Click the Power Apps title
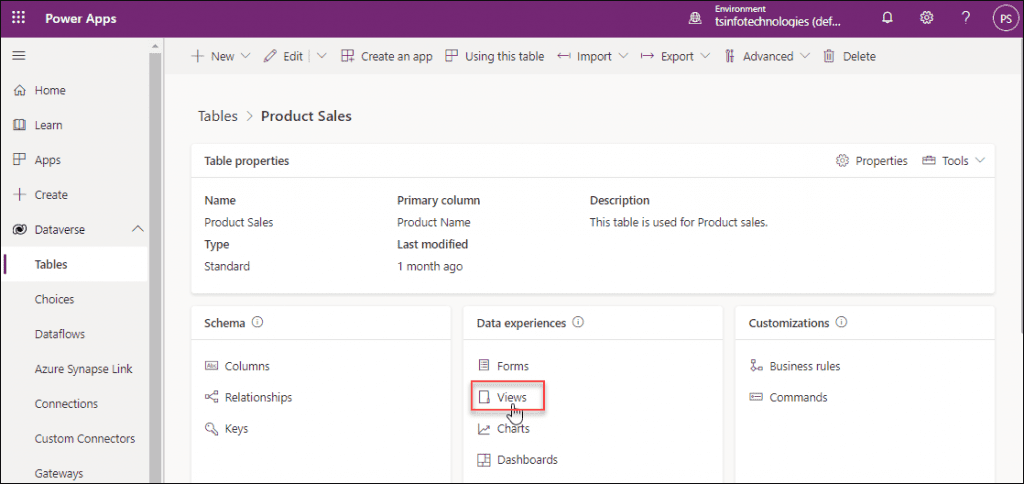1024x484 pixels. pos(81,18)
